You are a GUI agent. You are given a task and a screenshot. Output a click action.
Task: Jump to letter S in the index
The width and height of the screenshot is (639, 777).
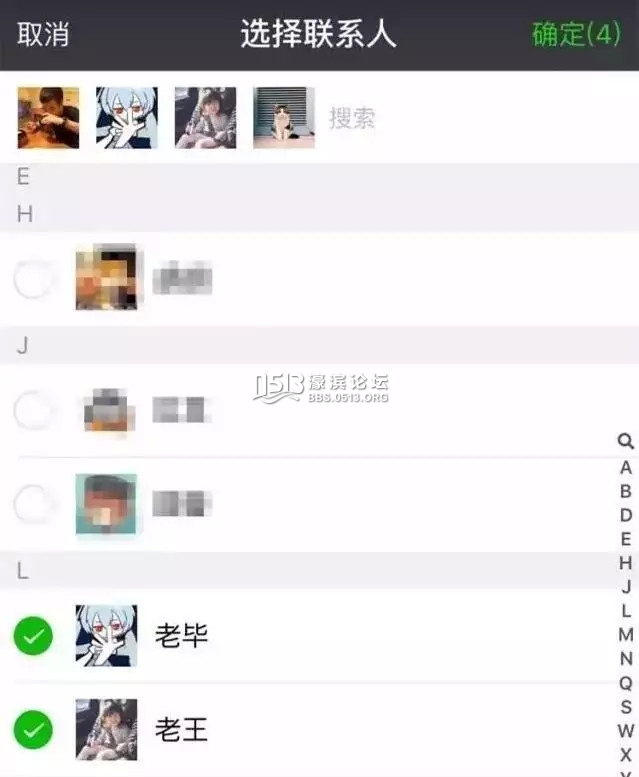[626, 707]
